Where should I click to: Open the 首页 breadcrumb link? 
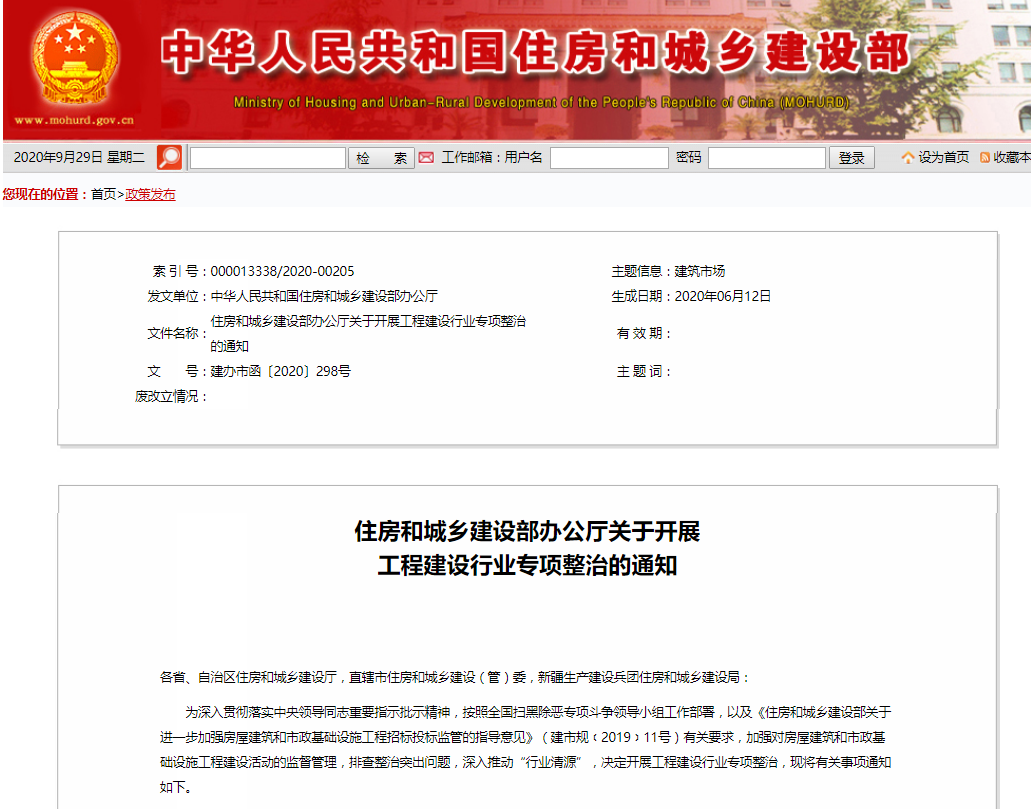pos(104,195)
